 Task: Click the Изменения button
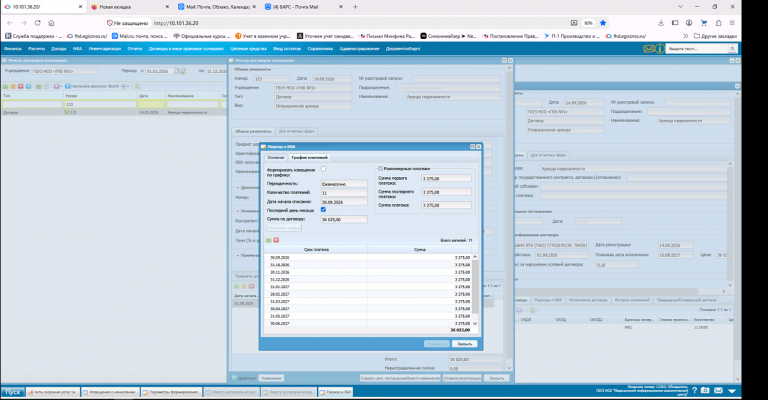pos(271,378)
